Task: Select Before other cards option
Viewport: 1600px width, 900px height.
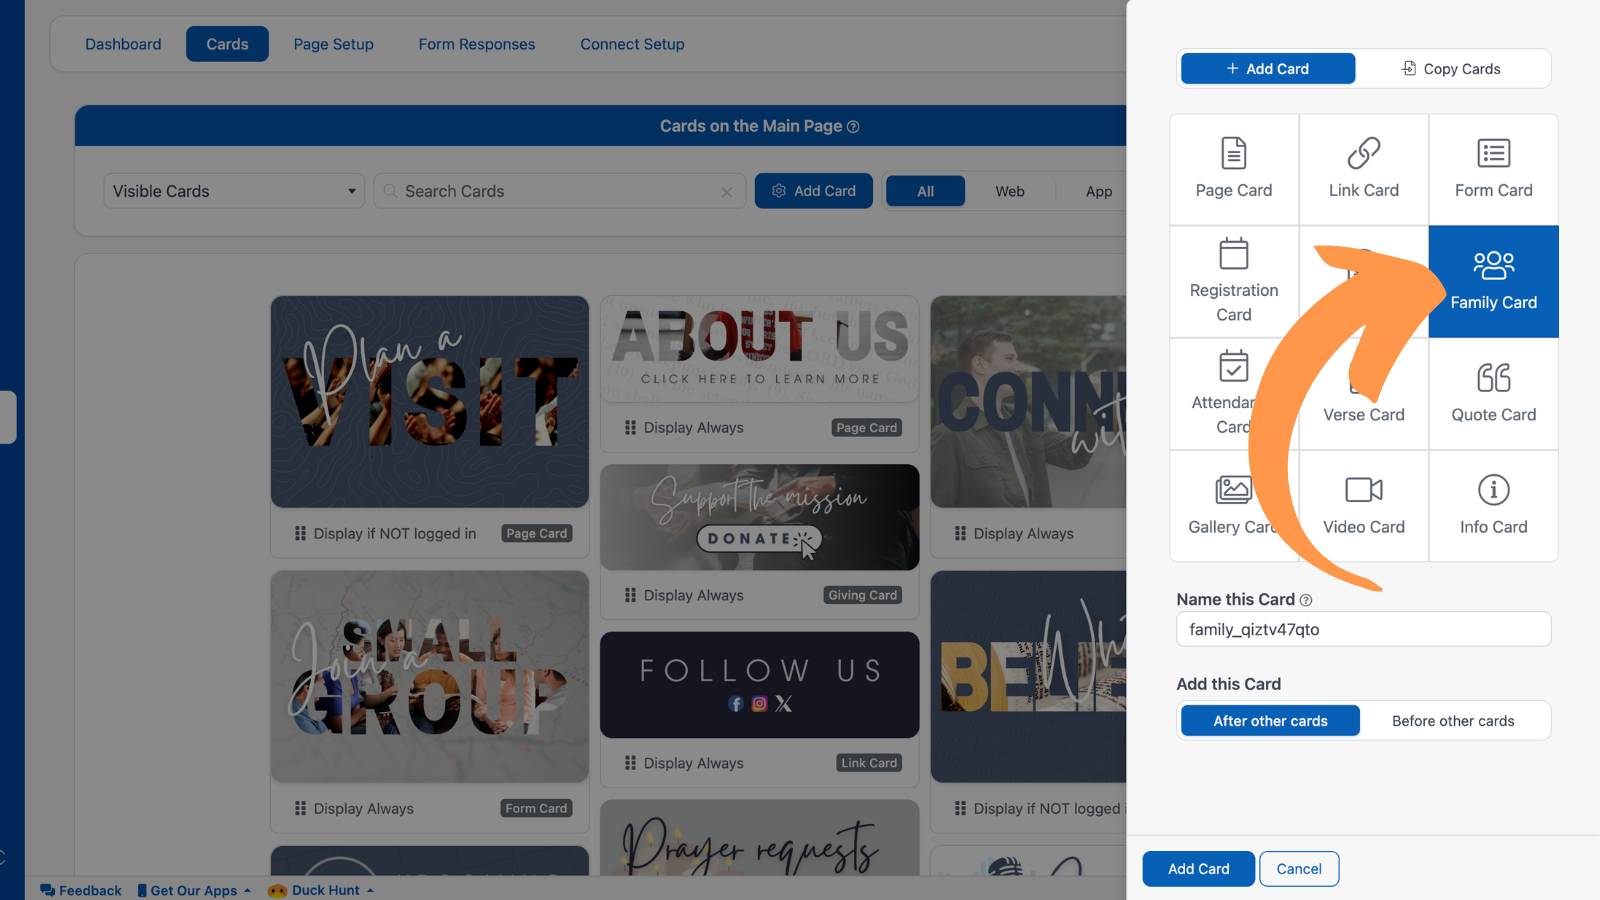Action: [1453, 721]
